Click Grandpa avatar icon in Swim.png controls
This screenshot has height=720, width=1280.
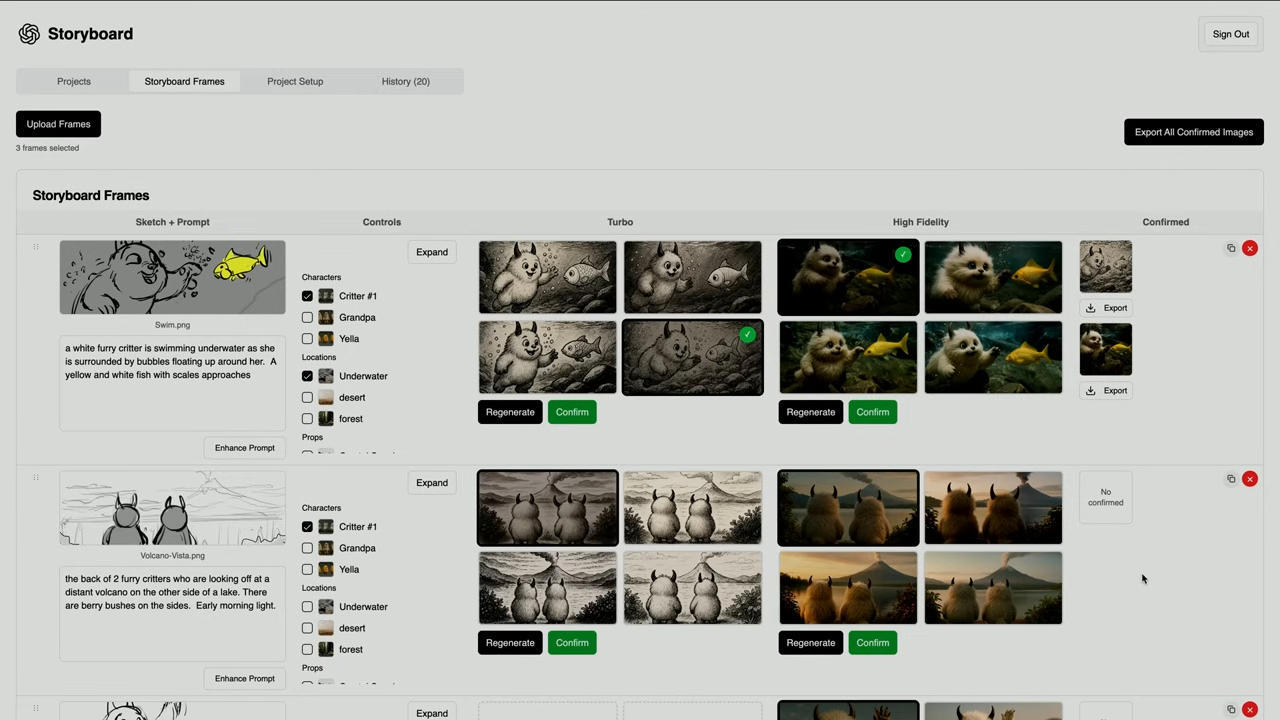pos(326,317)
